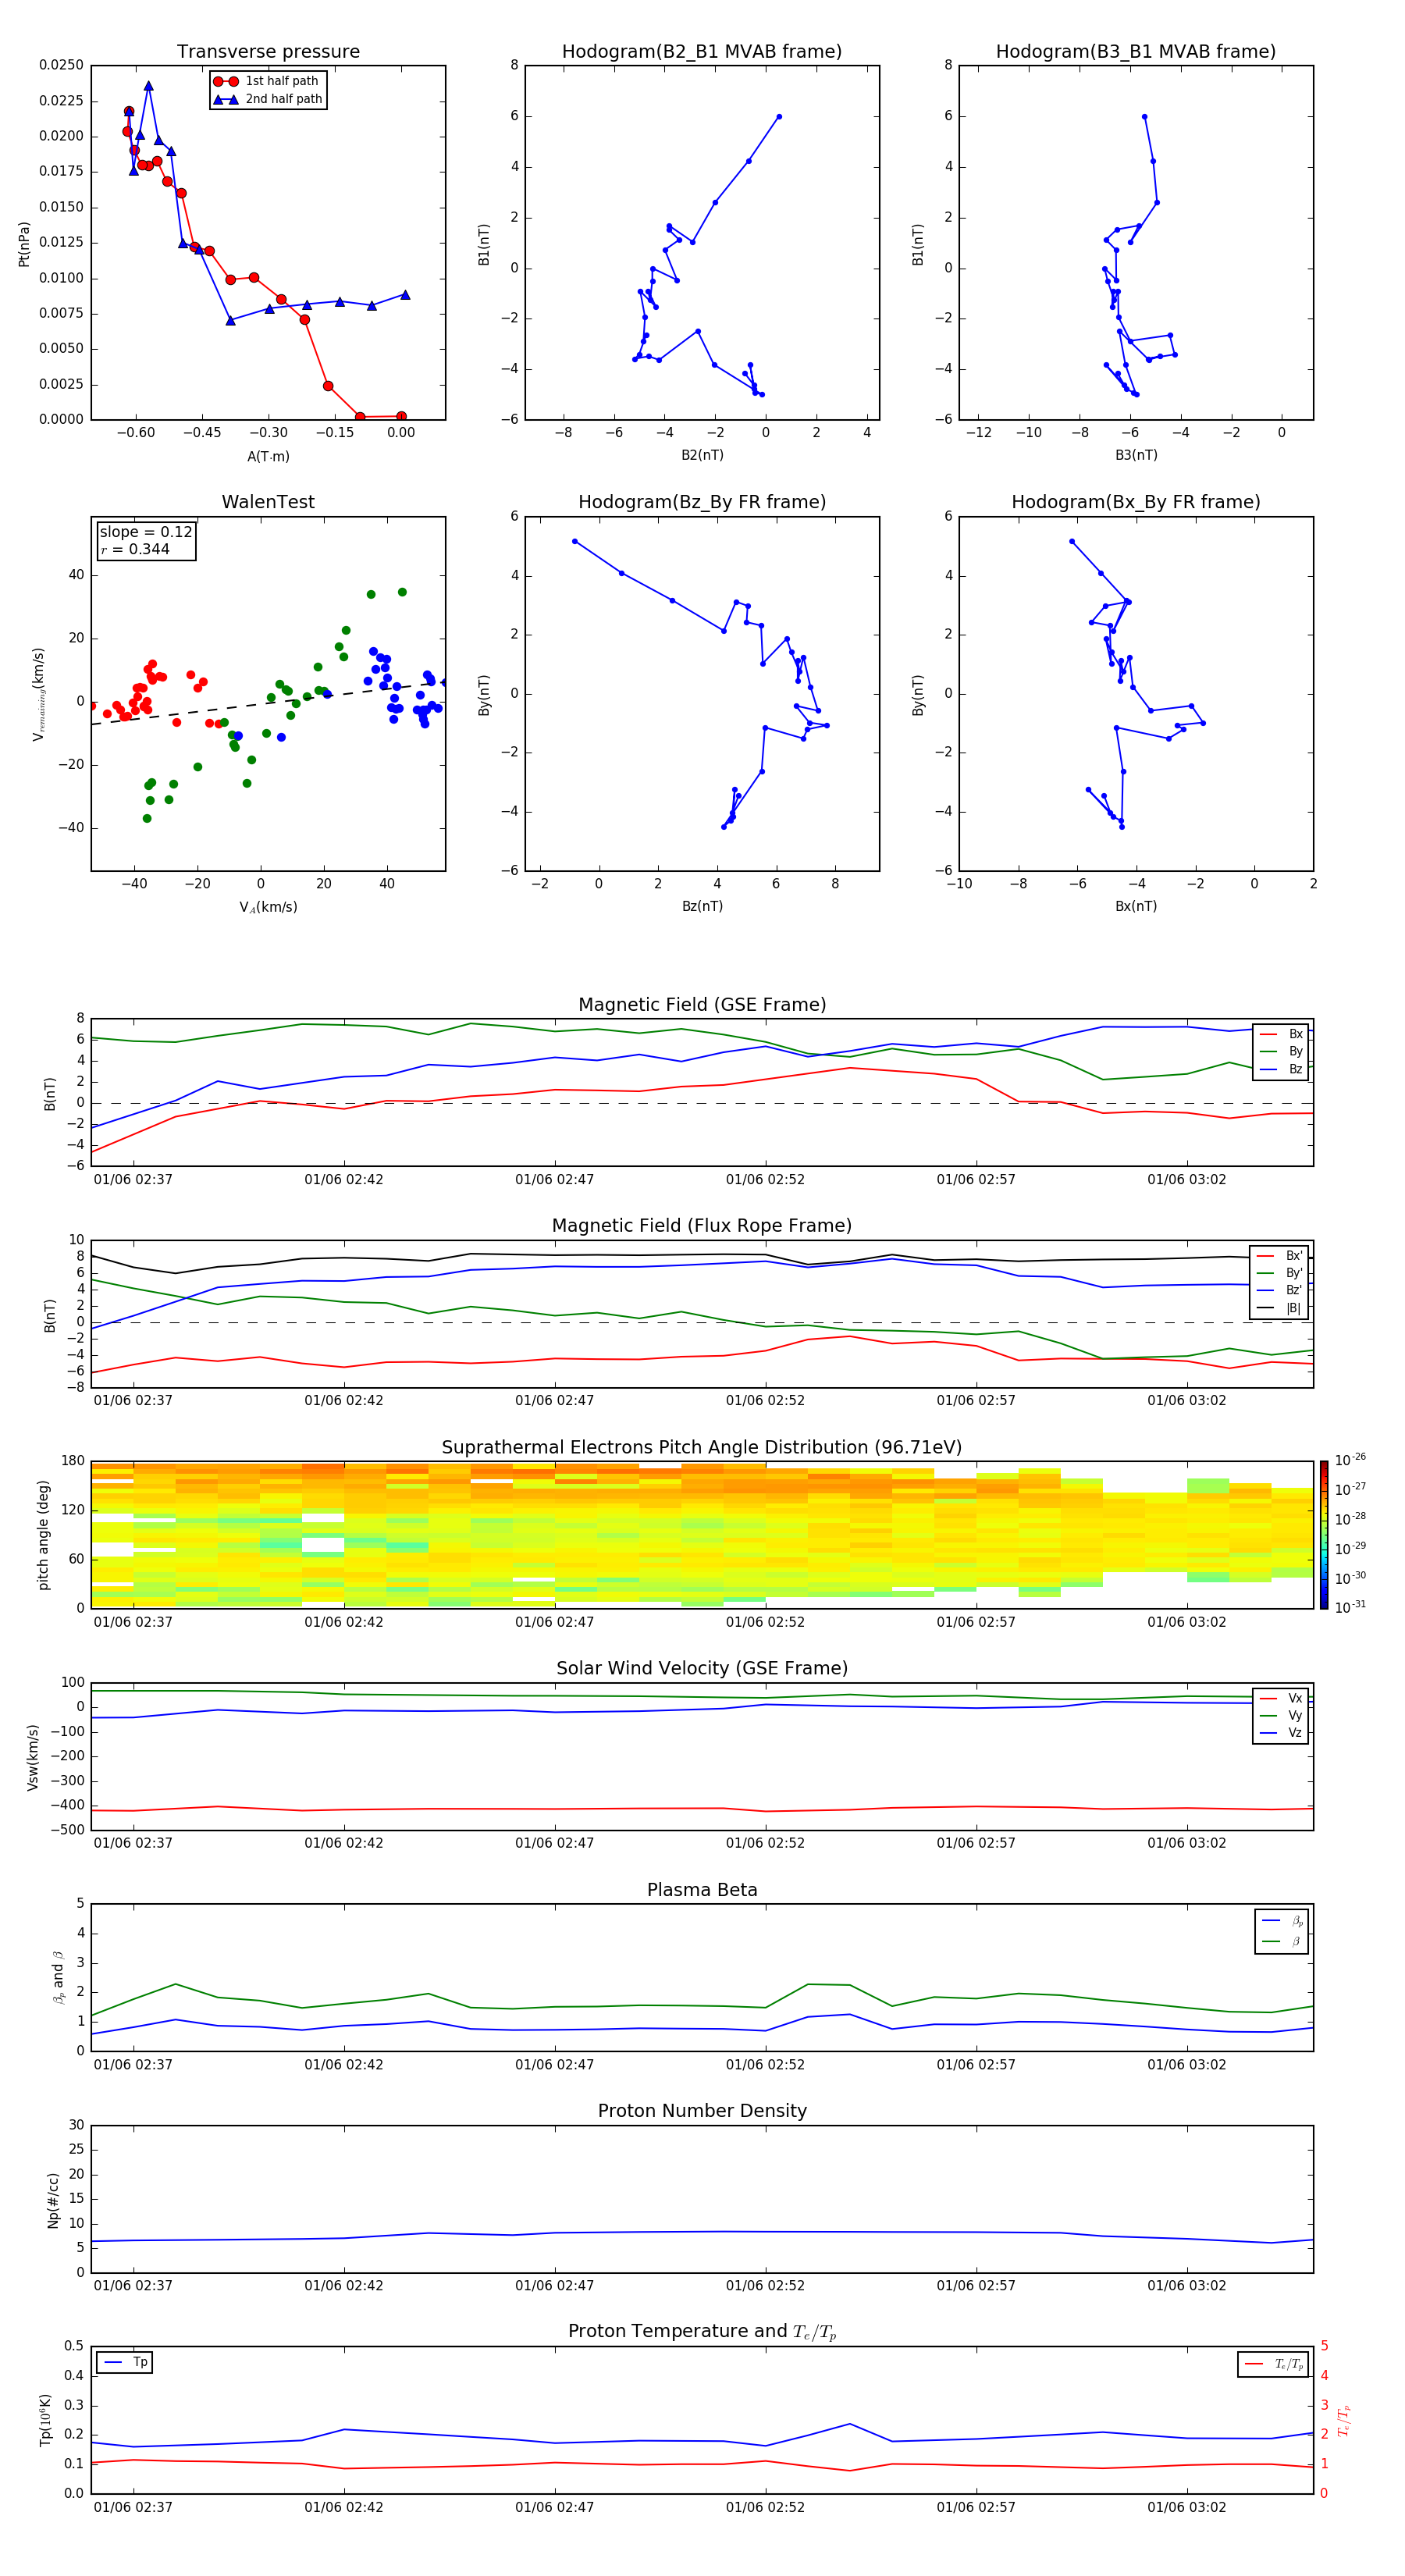Click the 'Pt(nPa)' y-axis label
This screenshot has height=2576, width=1405.
tap(24, 244)
